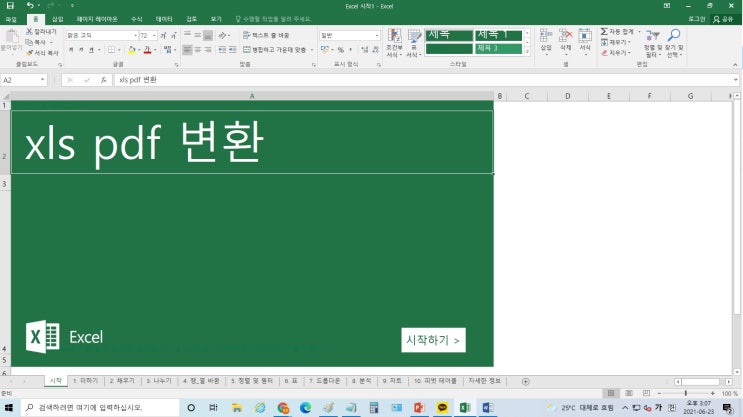743x417 pixels.
Task: Open the 파일 File tab
Action: point(11,19)
